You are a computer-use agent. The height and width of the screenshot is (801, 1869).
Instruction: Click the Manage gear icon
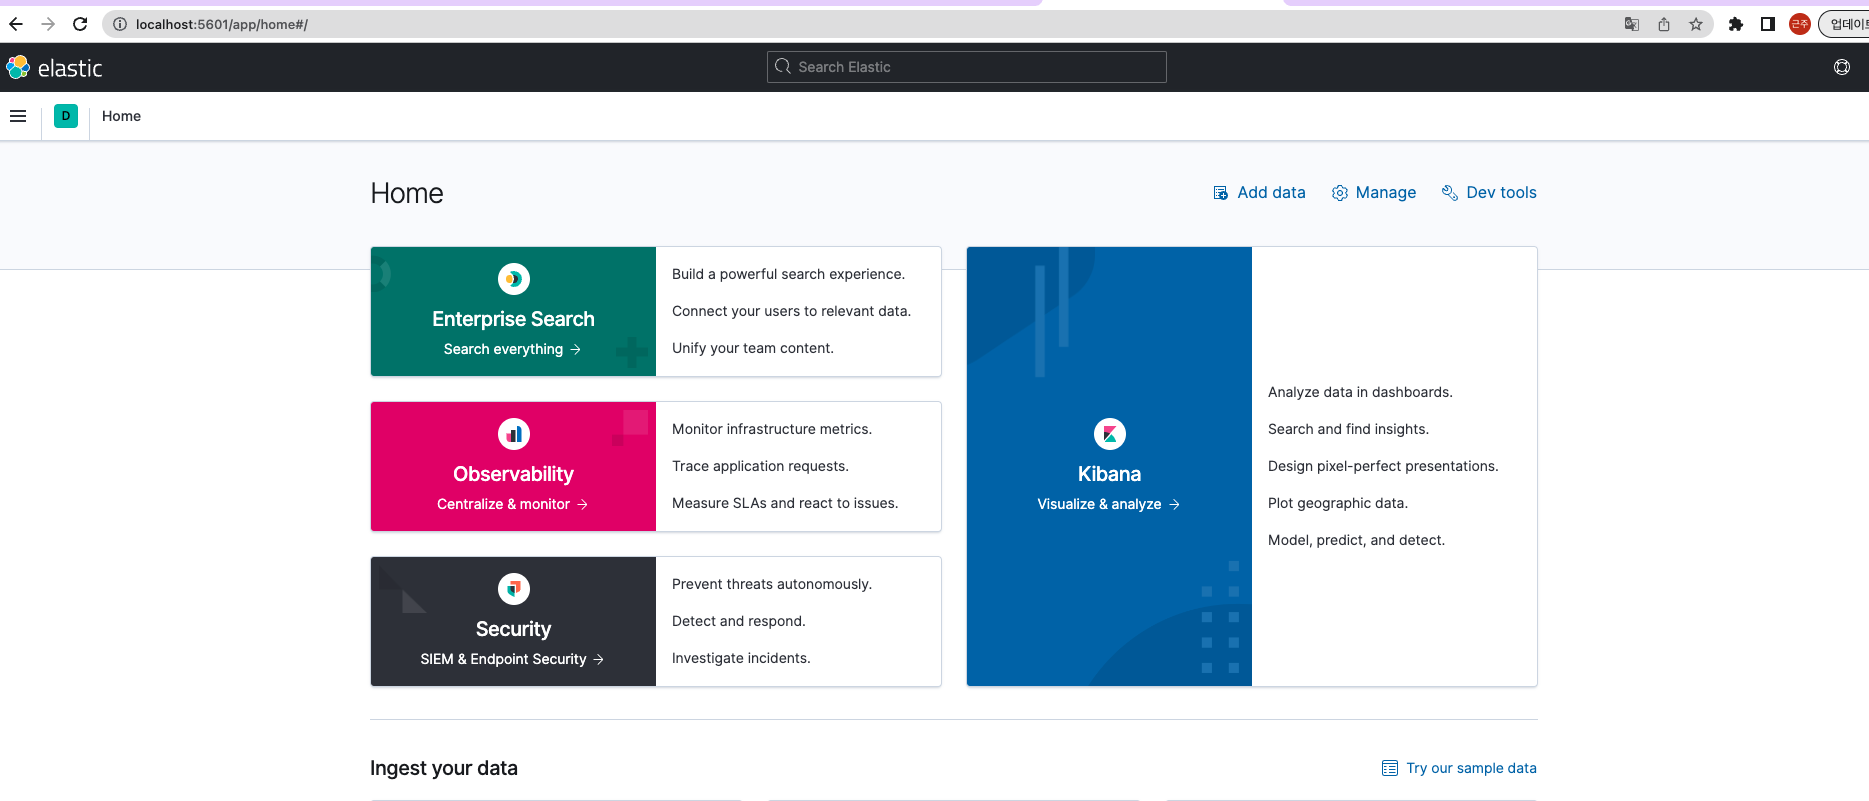coord(1340,193)
